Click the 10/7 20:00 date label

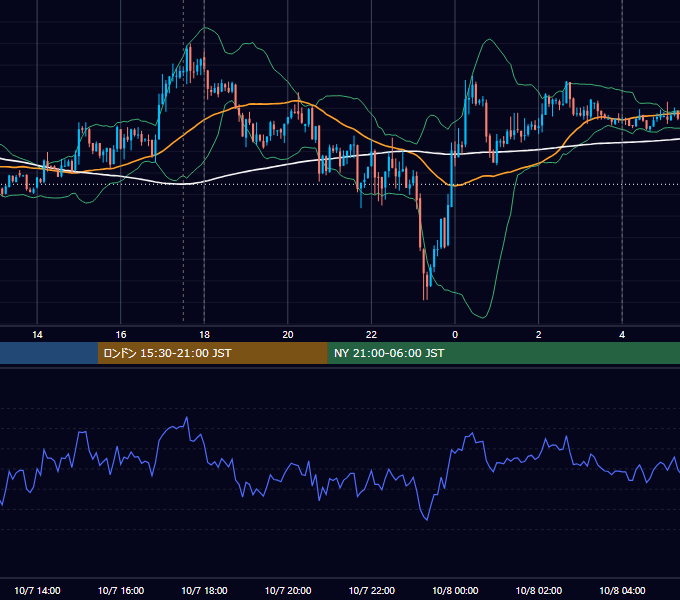[288, 590]
